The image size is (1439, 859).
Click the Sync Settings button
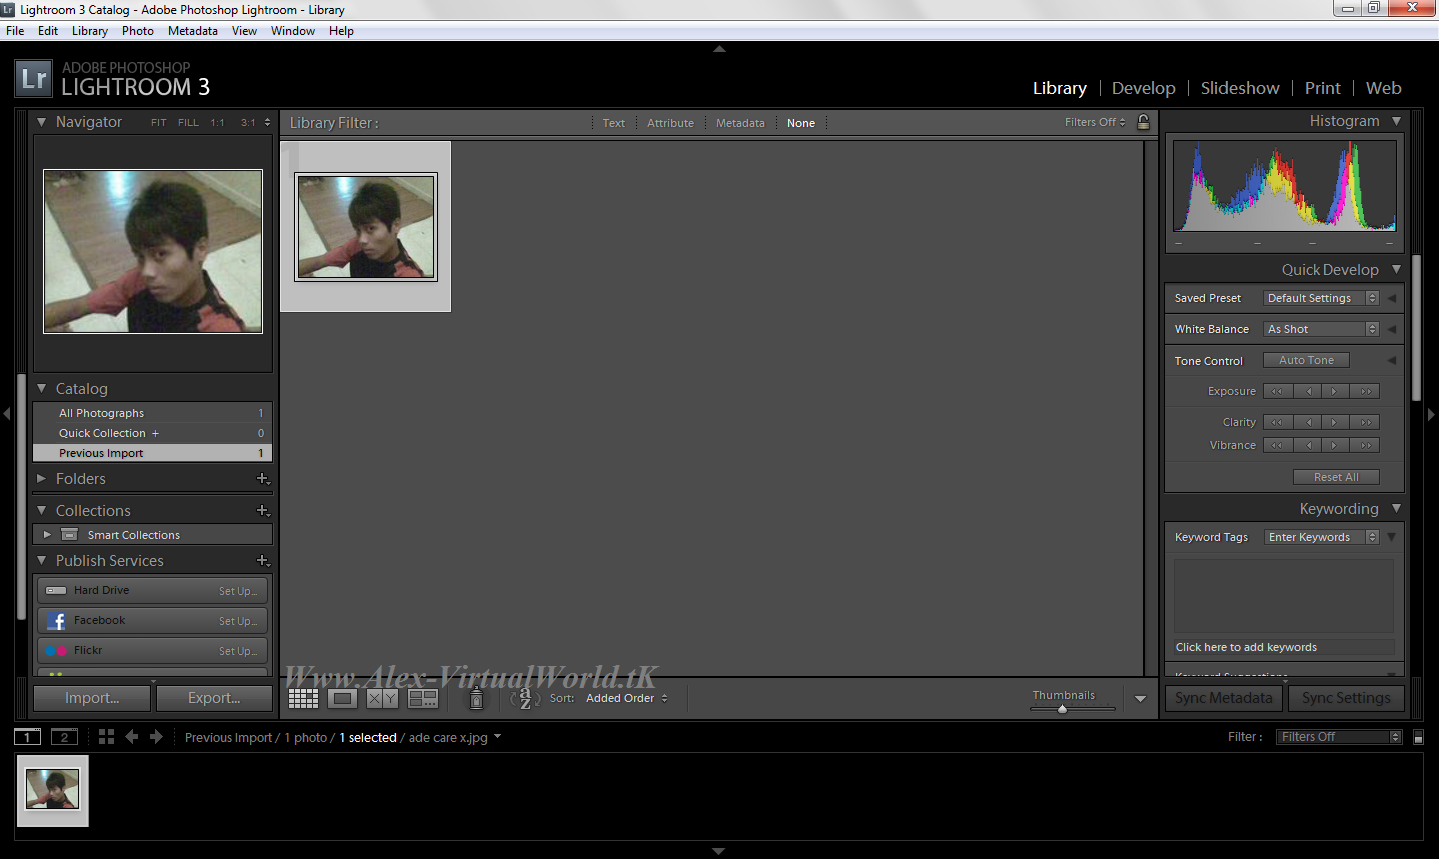(1346, 698)
